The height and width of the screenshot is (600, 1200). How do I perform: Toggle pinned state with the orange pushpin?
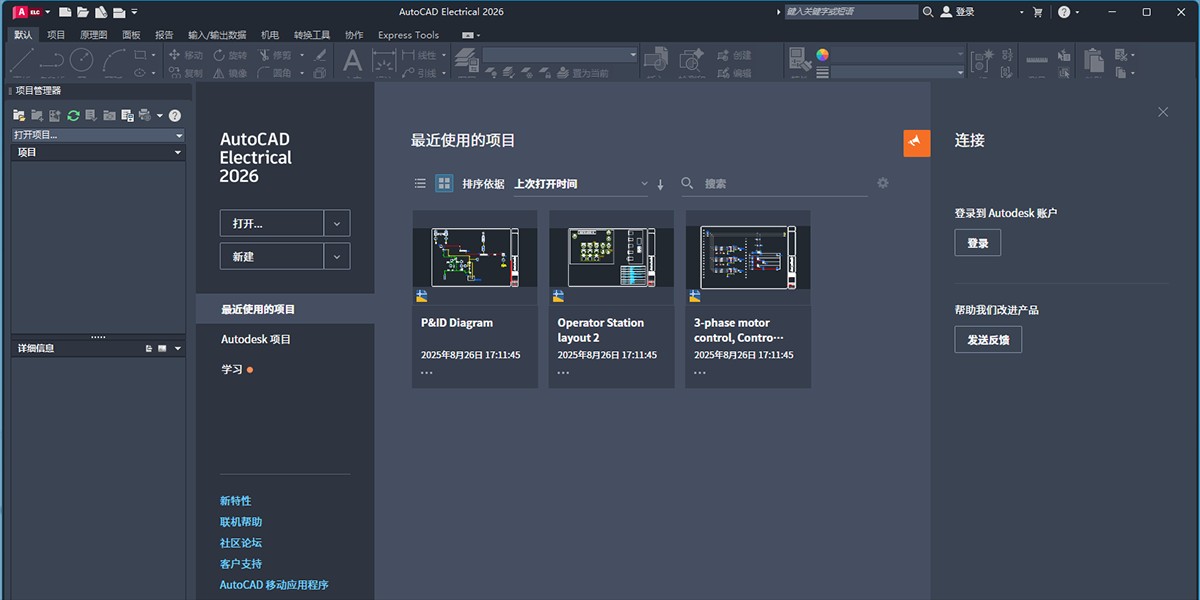[916, 143]
